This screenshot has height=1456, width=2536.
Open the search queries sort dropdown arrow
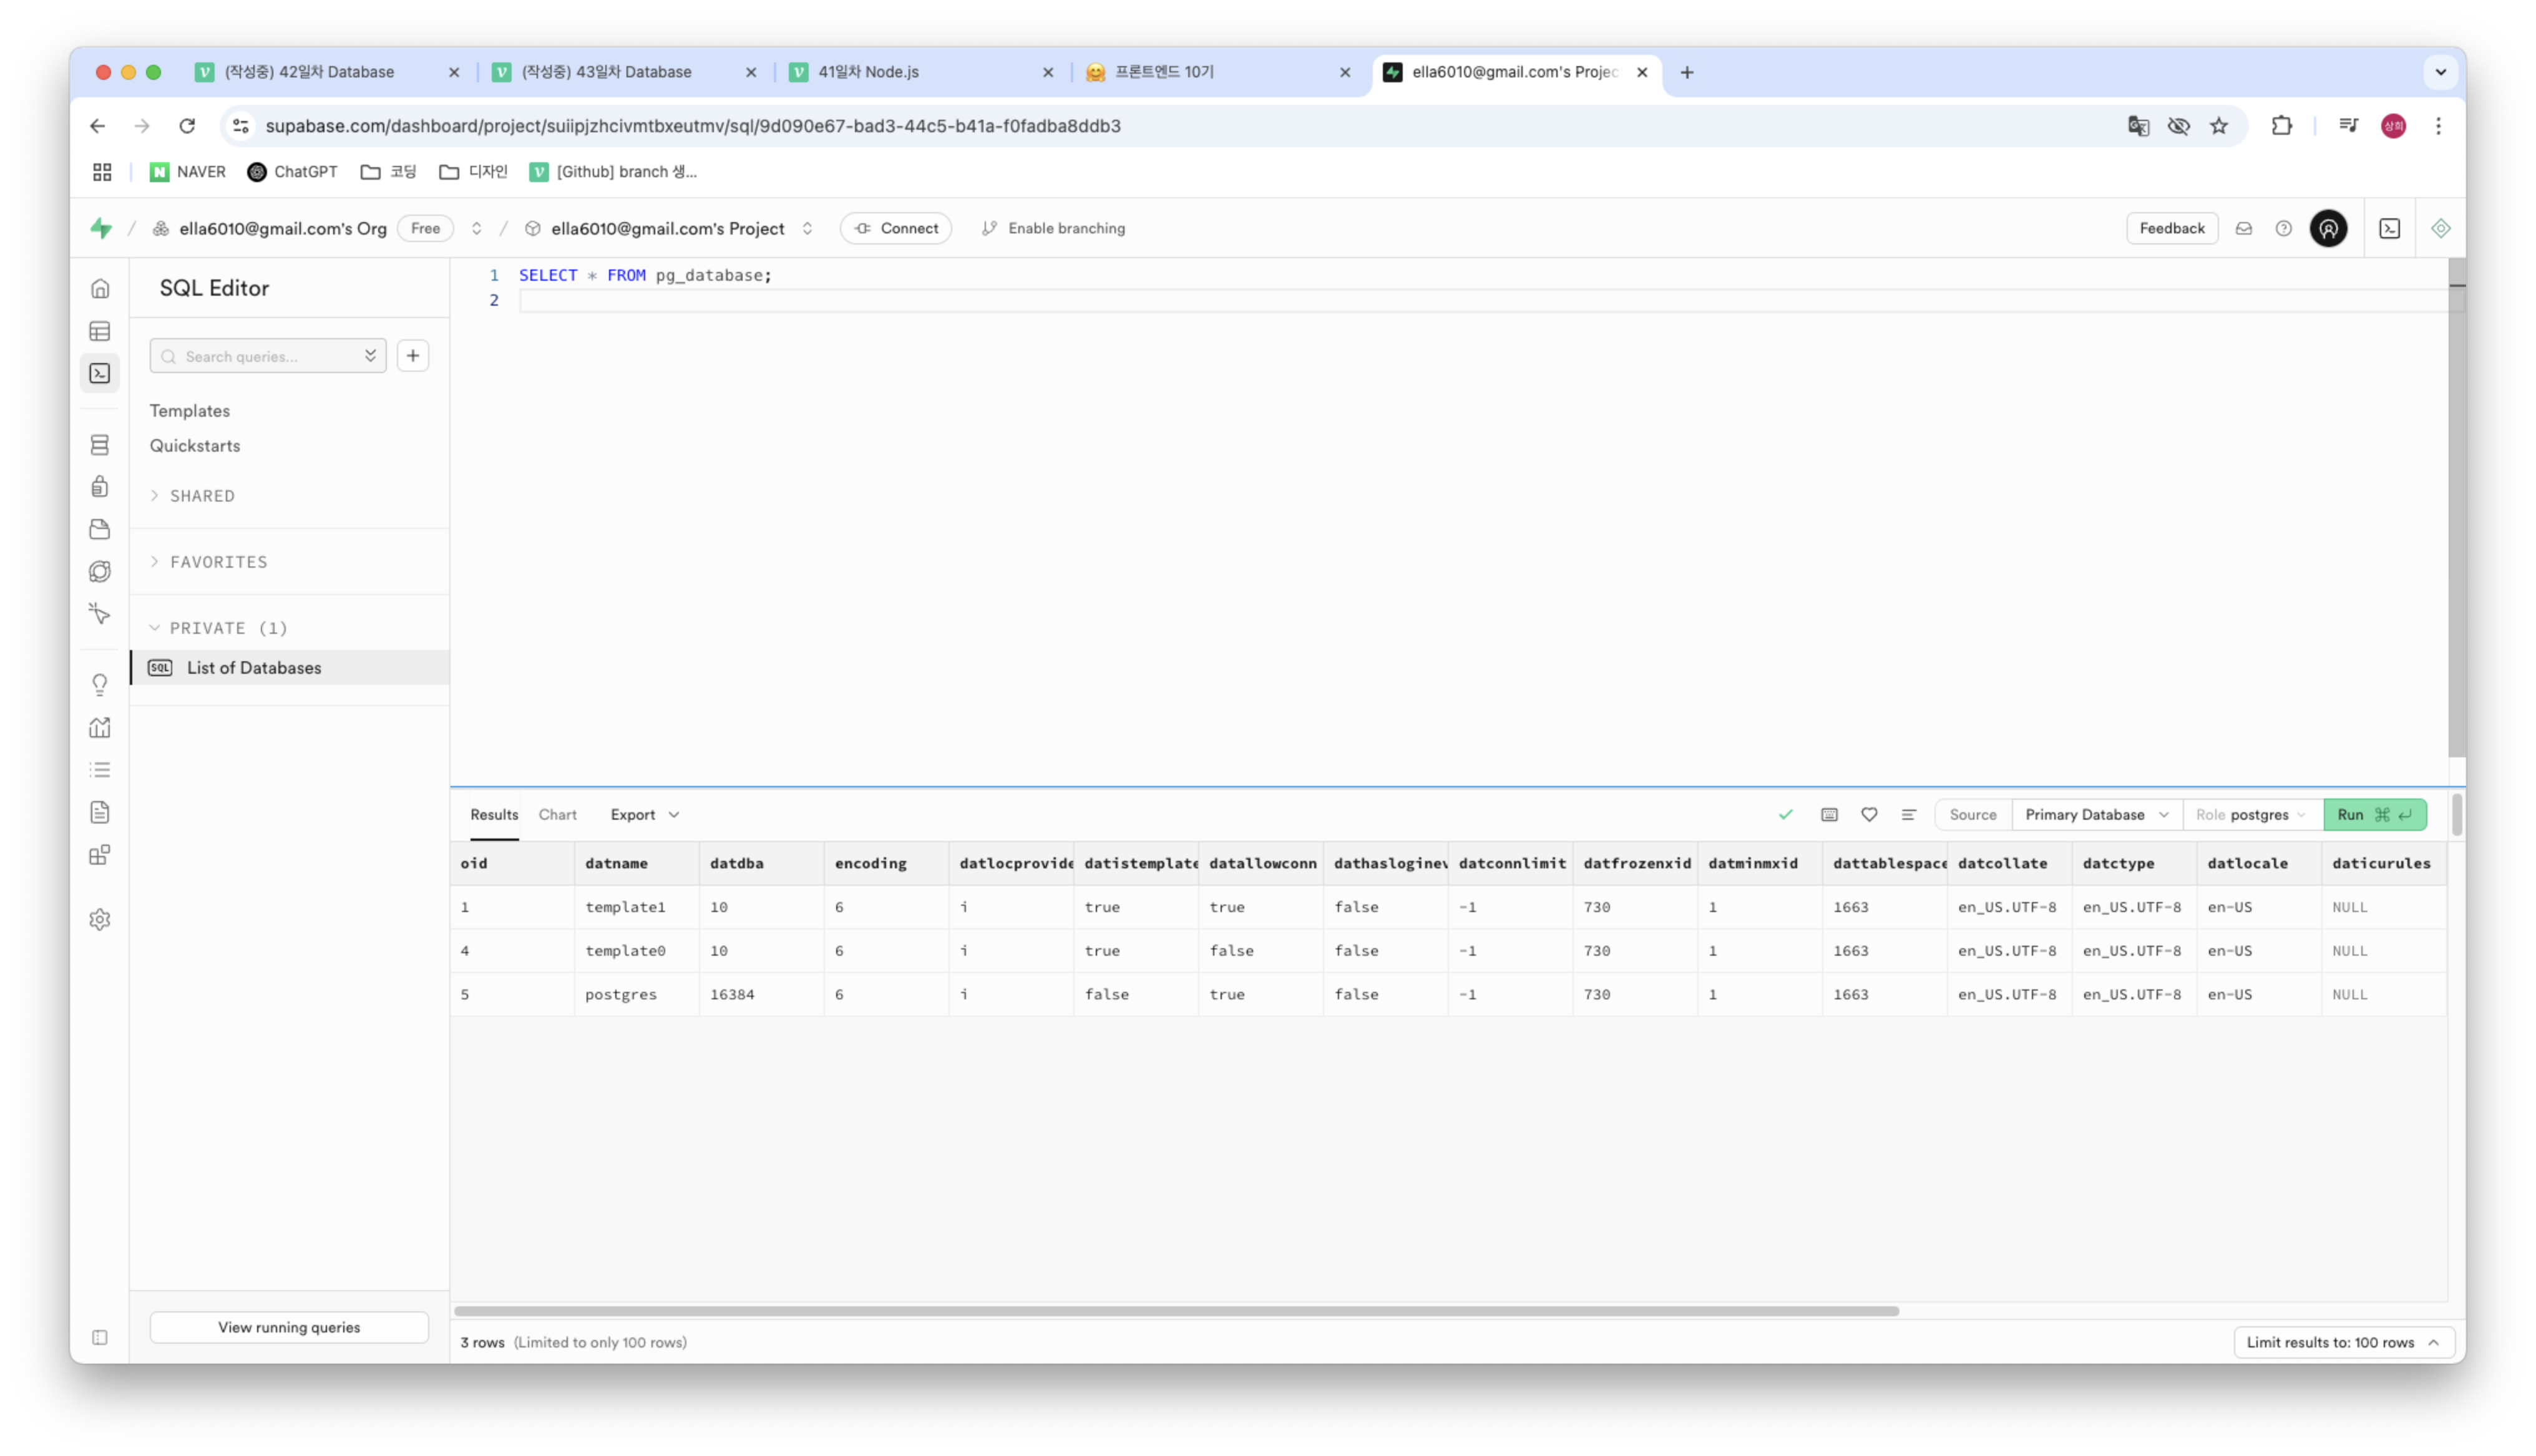point(370,356)
